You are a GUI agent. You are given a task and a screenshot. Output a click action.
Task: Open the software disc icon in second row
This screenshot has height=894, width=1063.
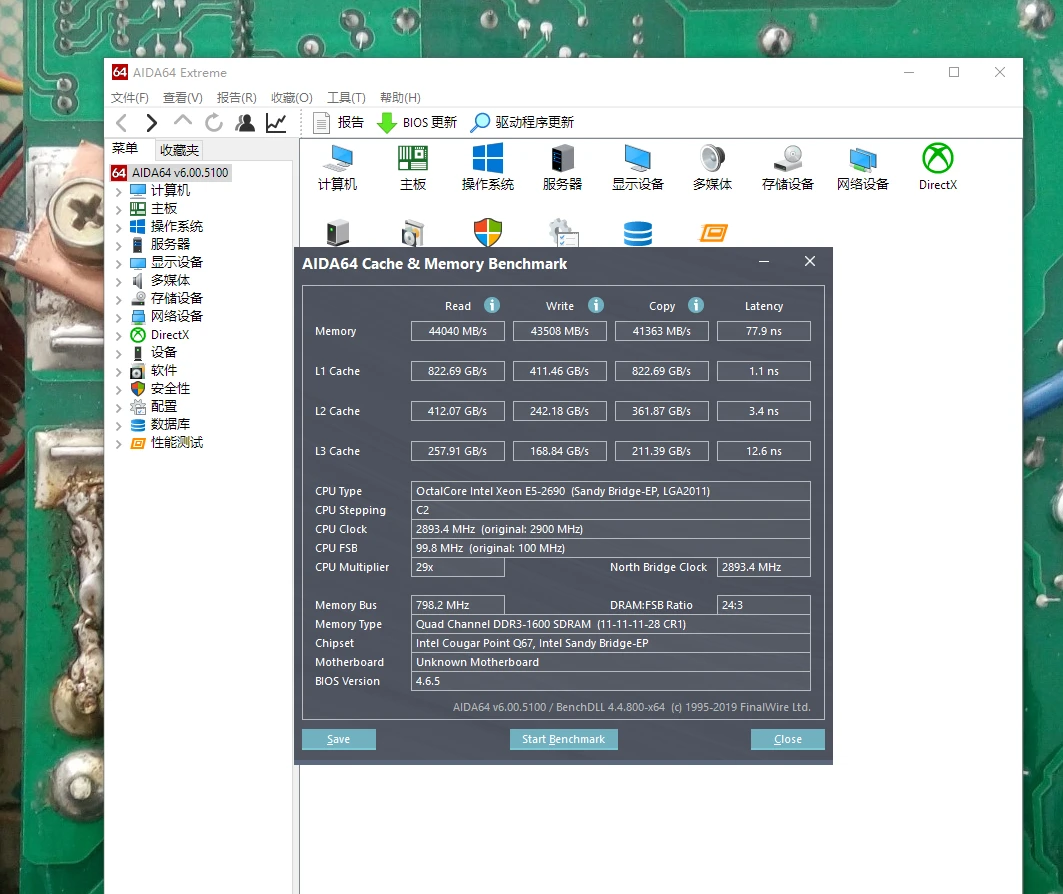(x=413, y=233)
